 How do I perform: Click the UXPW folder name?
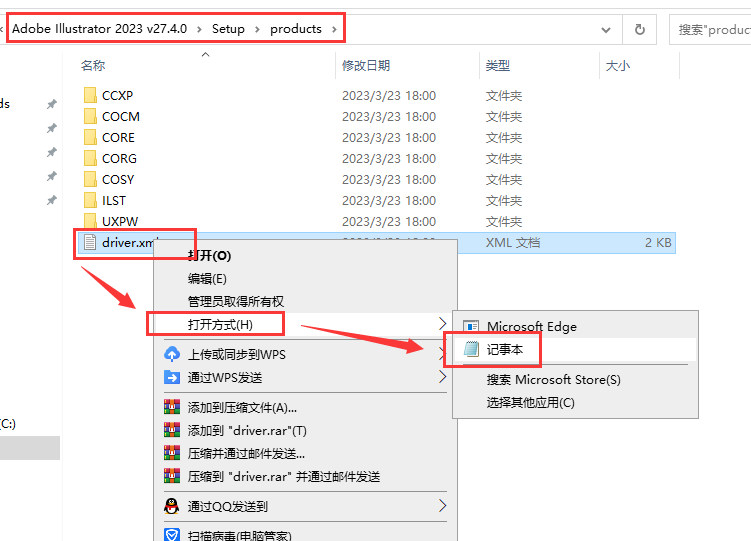point(120,221)
